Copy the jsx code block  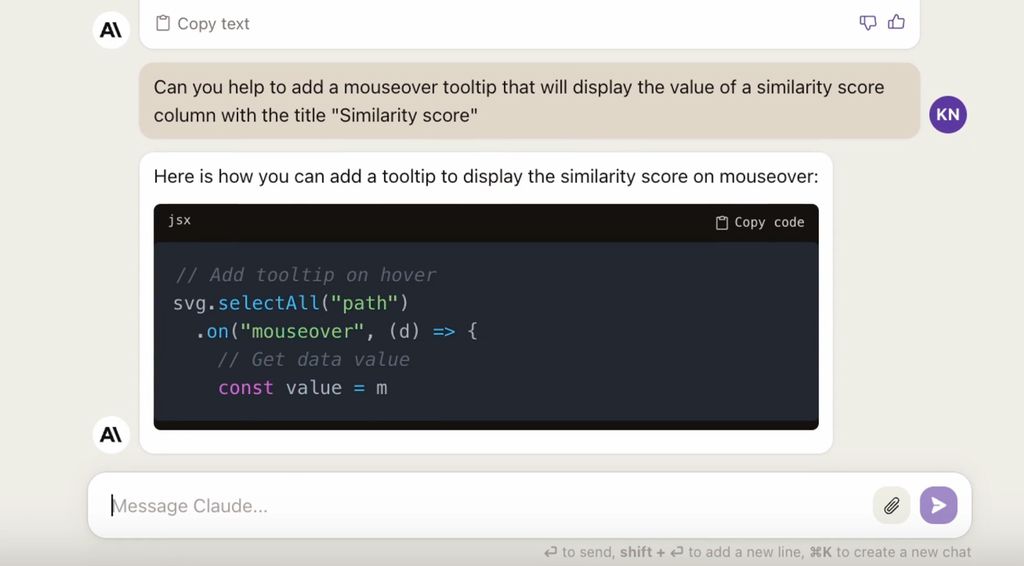coord(760,222)
